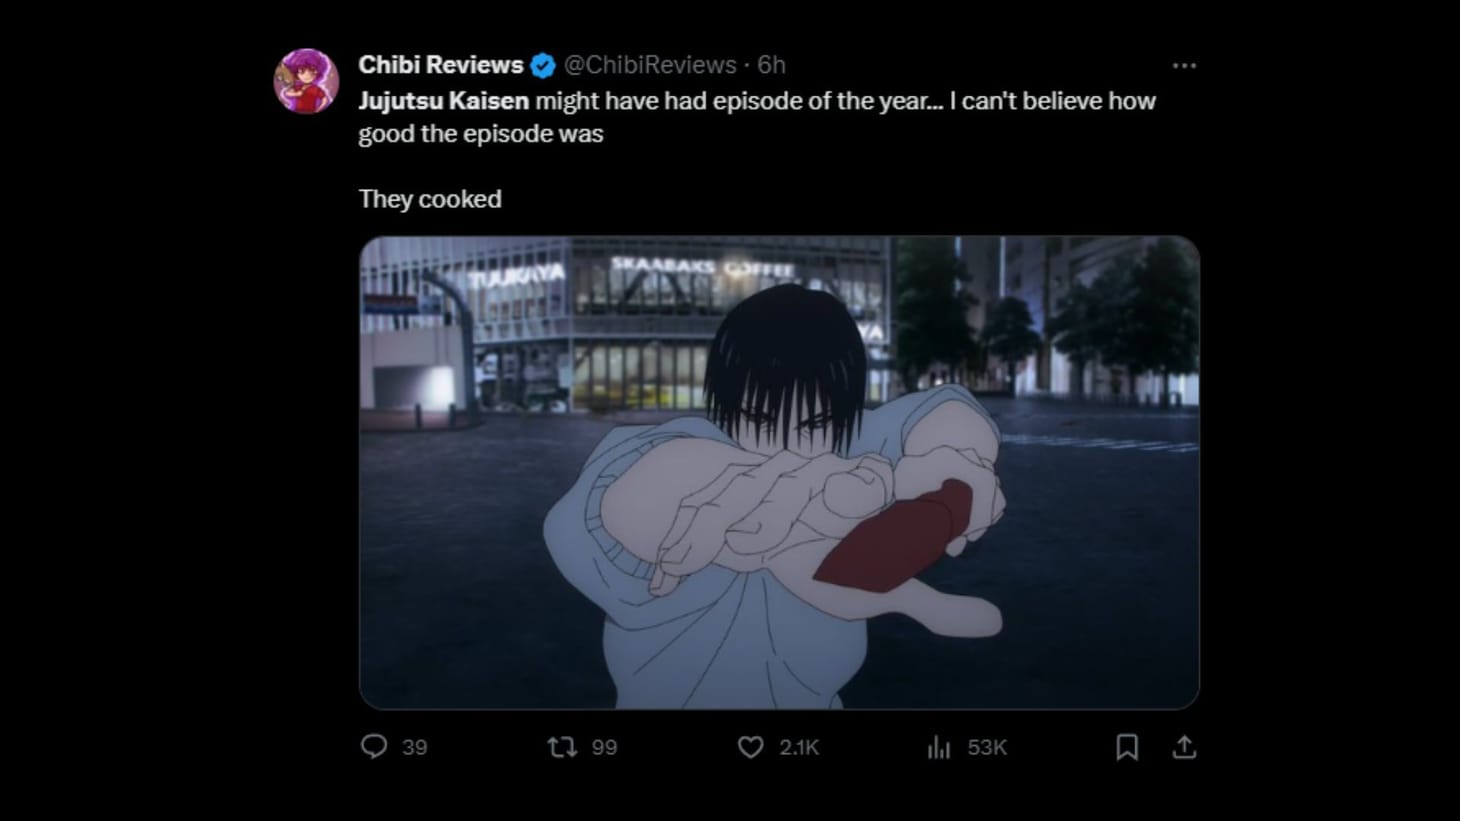Enlarge the anime screenshot image

click(x=779, y=472)
